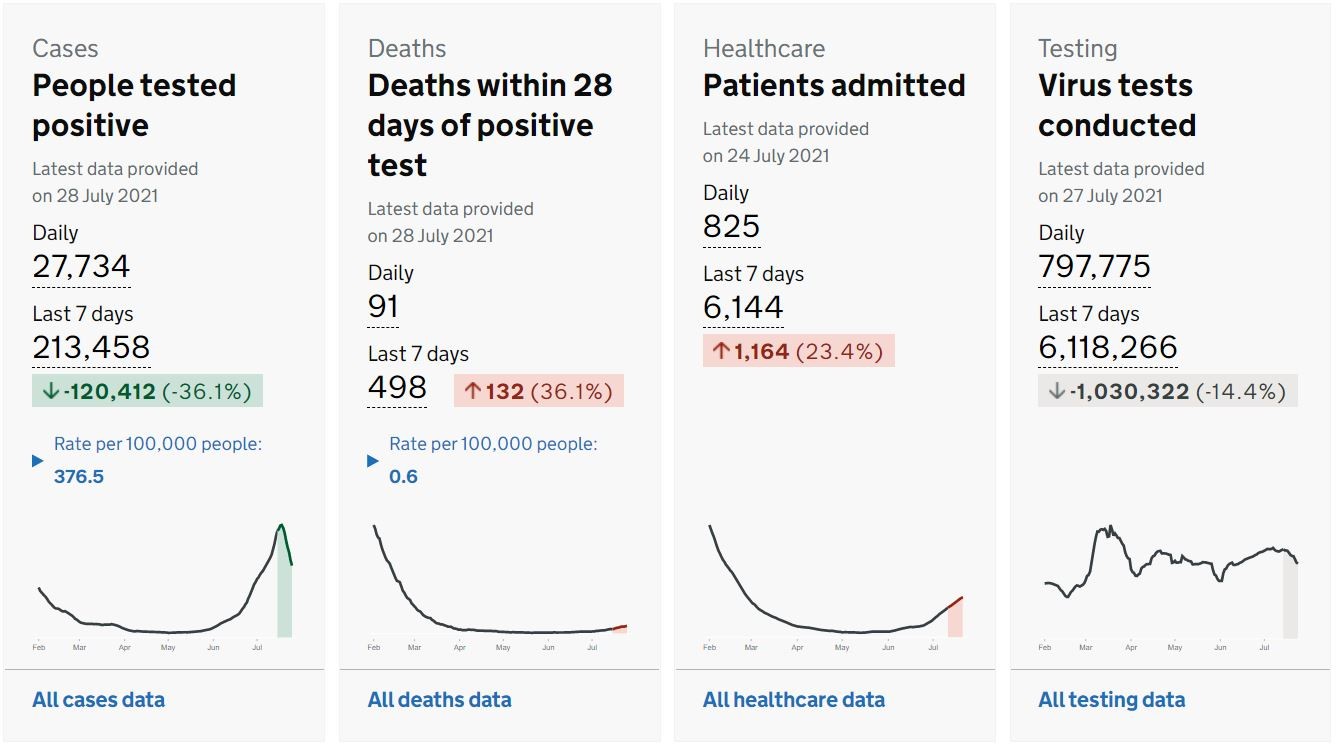Click the red deaths change badge 132

(x=539, y=391)
